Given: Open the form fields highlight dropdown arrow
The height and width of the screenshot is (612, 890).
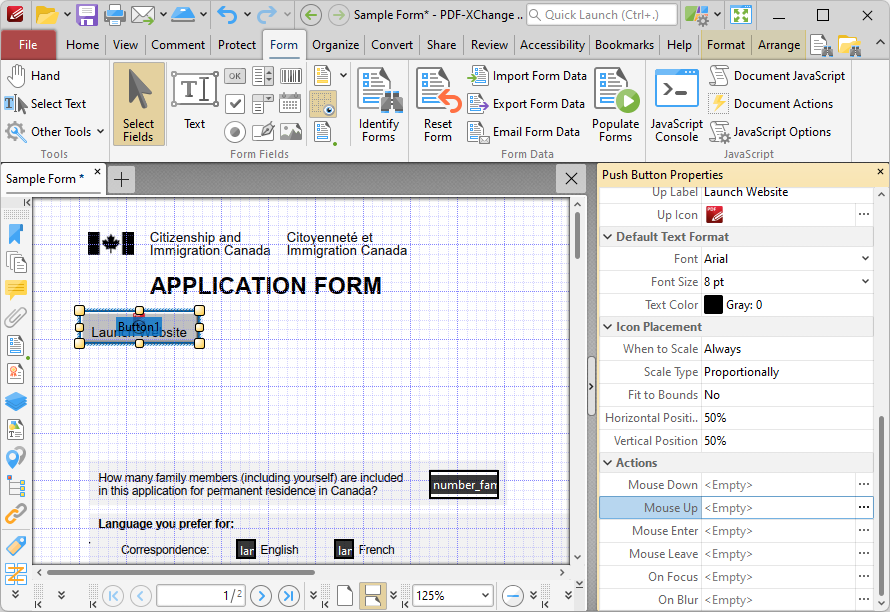Looking at the screenshot, I should (x=343, y=75).
